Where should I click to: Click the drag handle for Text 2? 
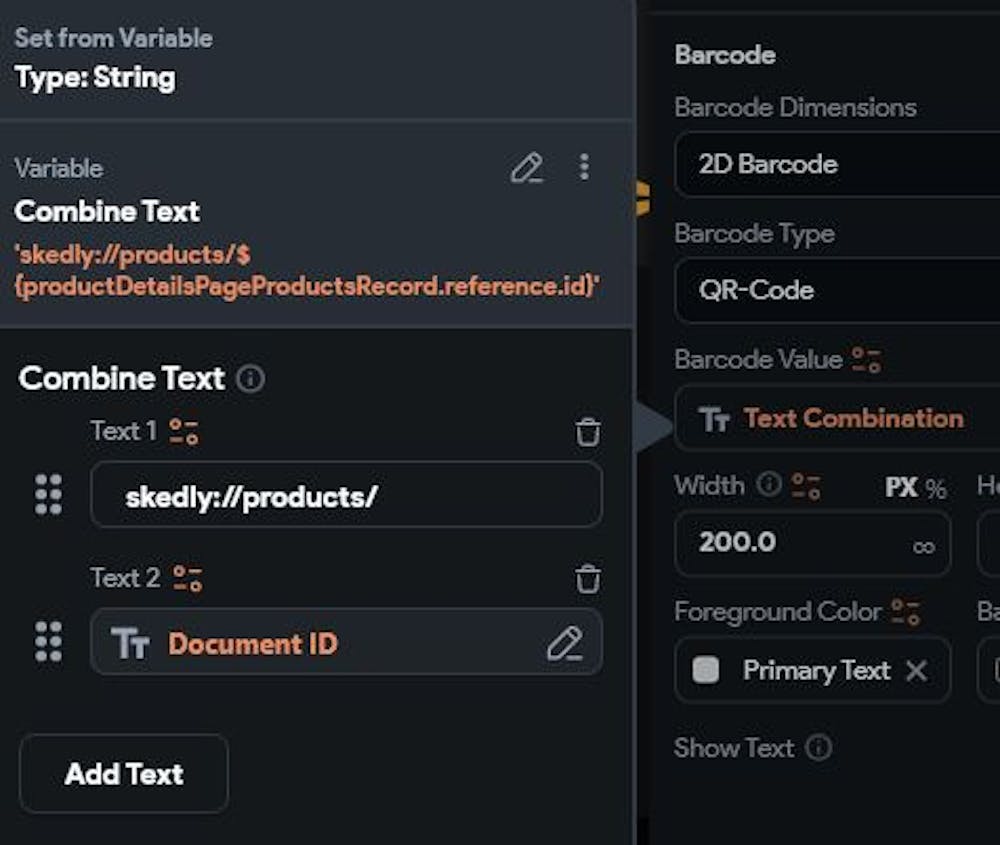[48, 641]
